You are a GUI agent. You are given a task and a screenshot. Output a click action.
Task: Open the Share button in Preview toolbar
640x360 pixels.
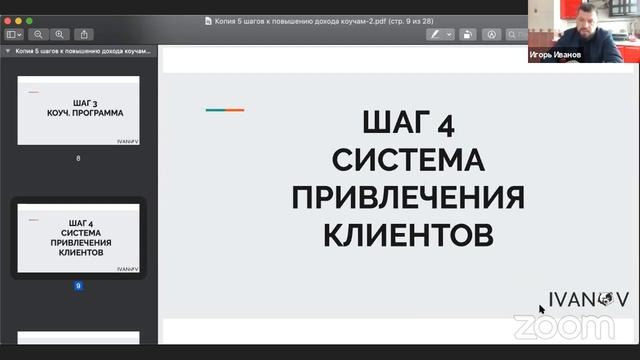click(x=84, y=35)
